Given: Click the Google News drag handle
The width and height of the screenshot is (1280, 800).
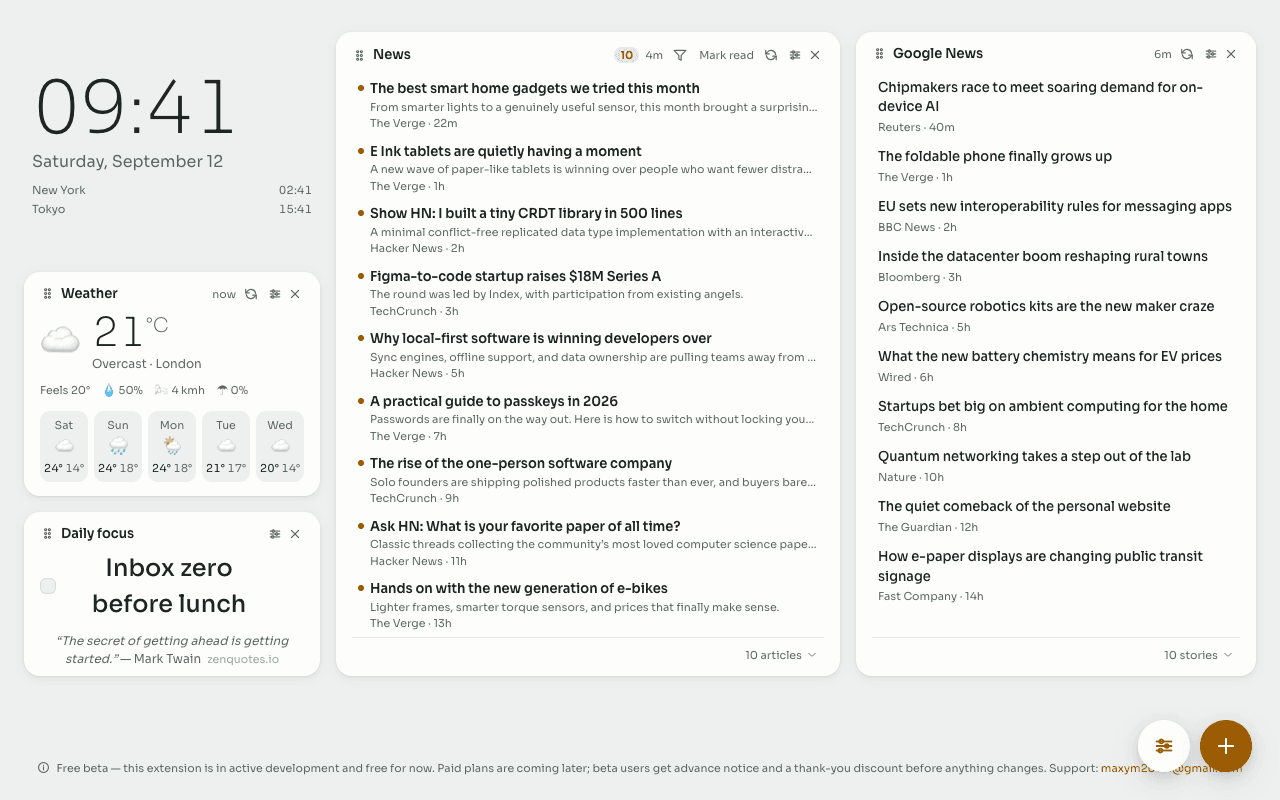Looking at the screenshot, I should coord(879,54).
